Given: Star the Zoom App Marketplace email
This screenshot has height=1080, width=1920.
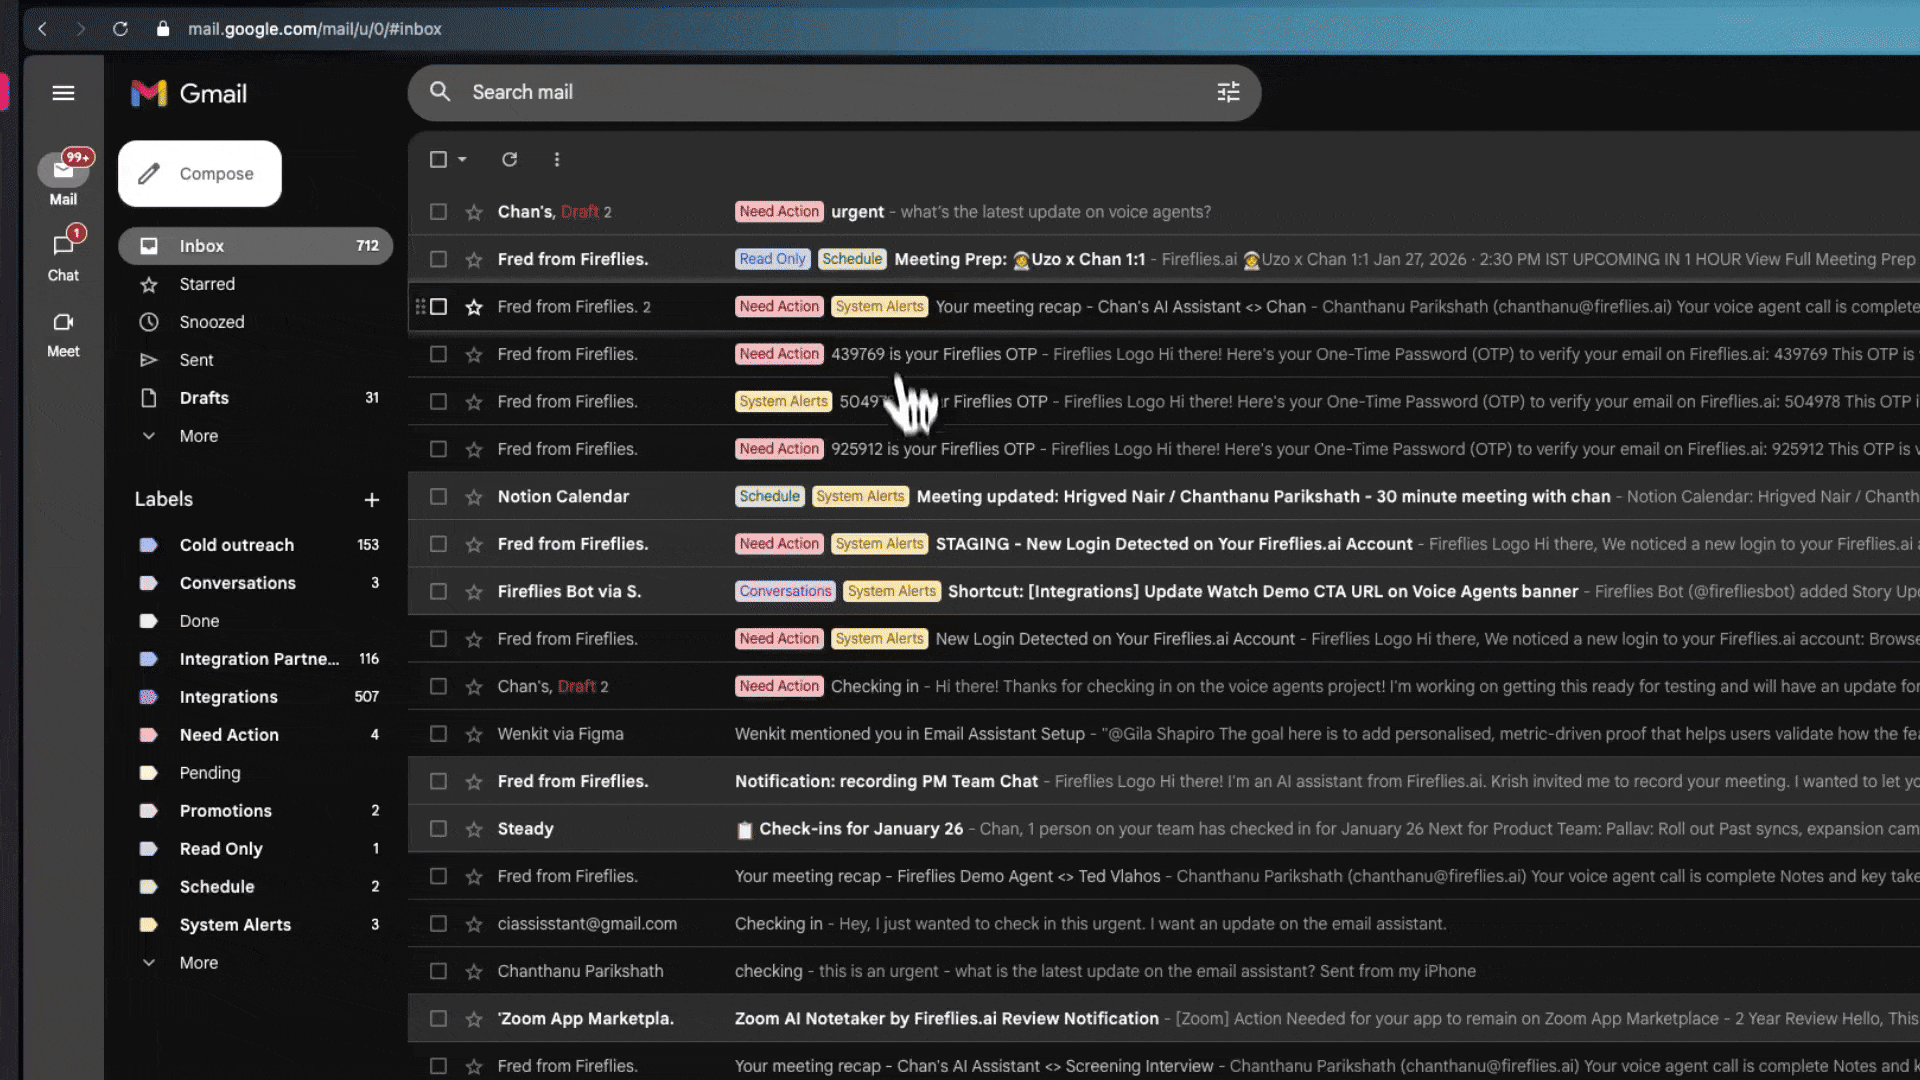Looking at the screenshot, I should coord(474,1019).
